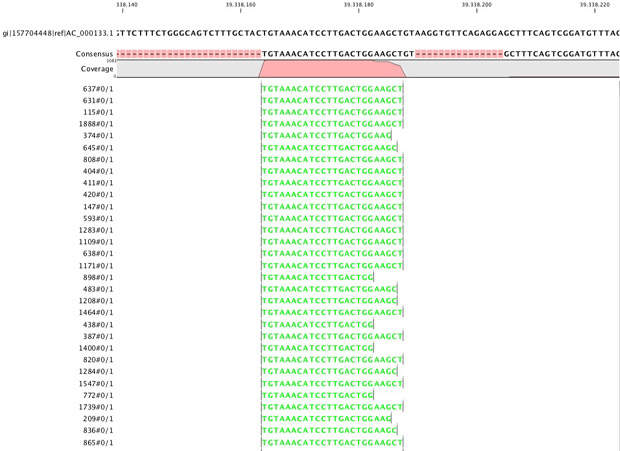Image resolution: width=620 pixels, height=451 pixels.
Task: Select read 1283#0/1 label
Action: click(96, 230)
